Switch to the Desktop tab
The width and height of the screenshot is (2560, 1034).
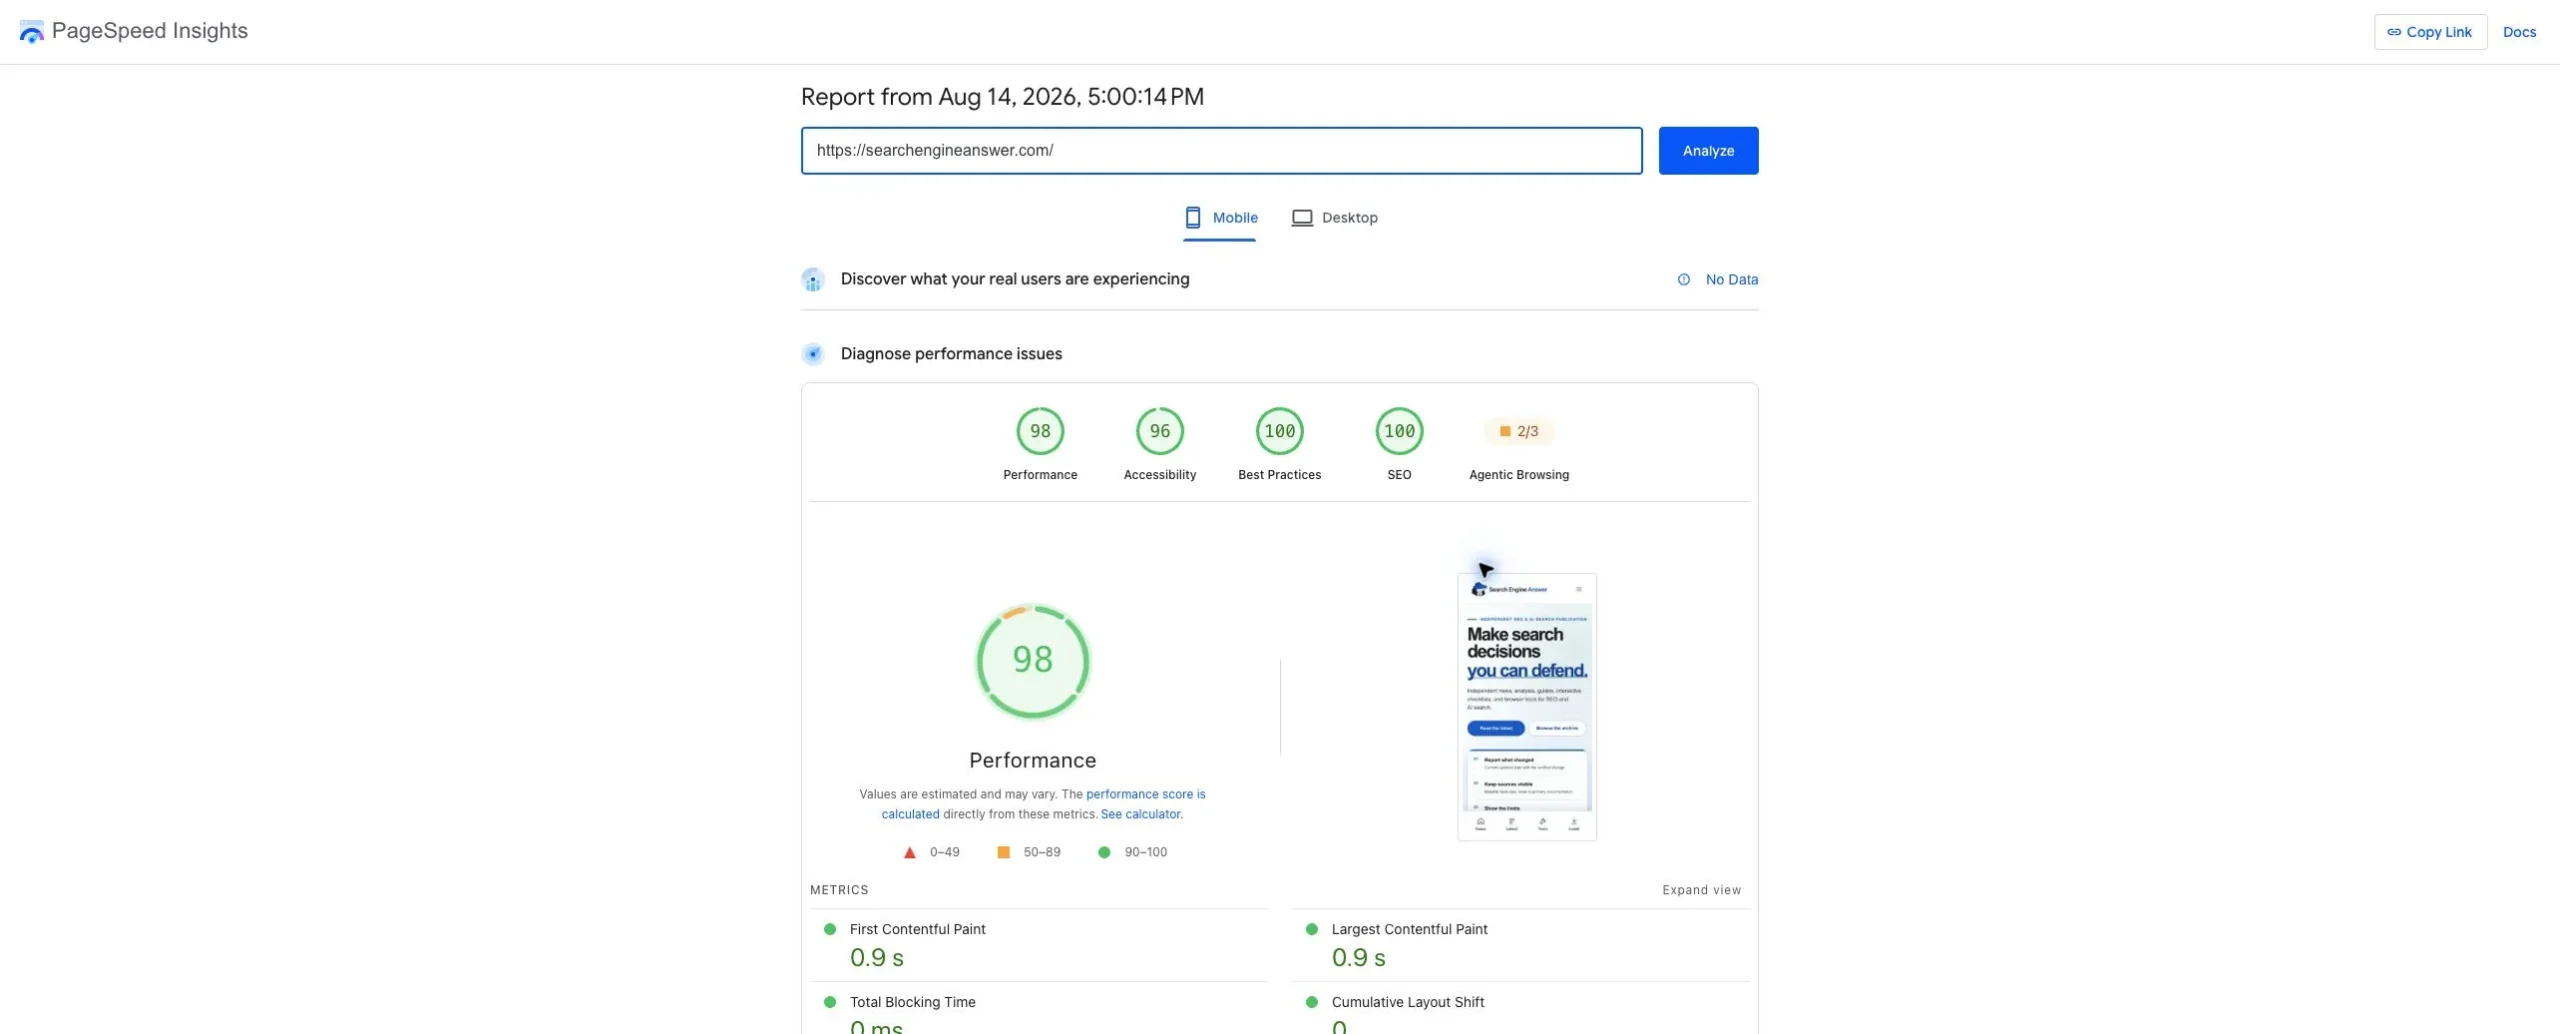(x=1334, y=218)
